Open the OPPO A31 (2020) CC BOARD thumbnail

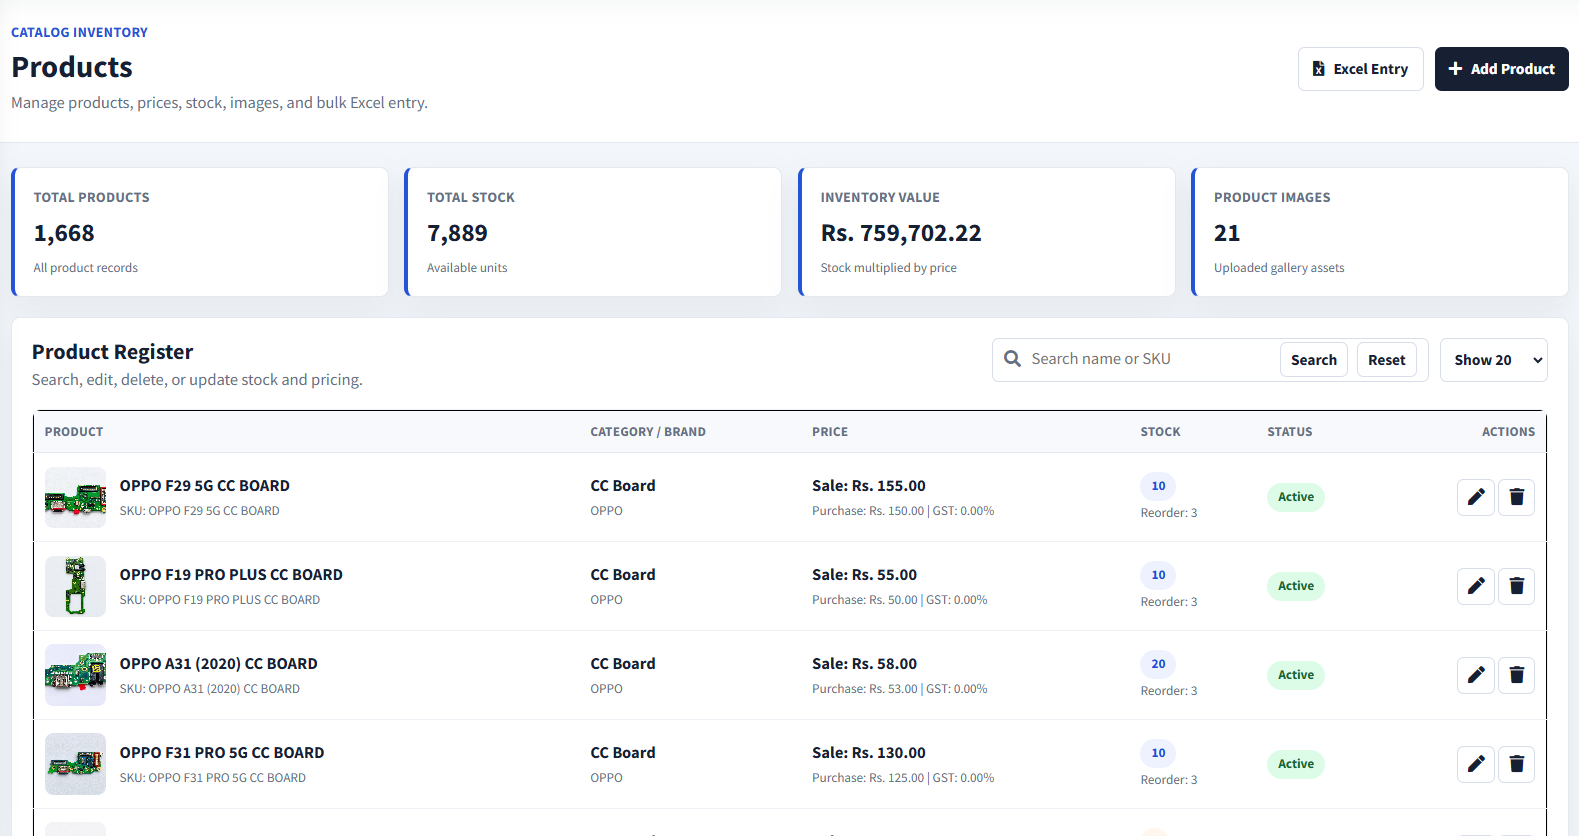pyautogui.click(x=75, y=675)
